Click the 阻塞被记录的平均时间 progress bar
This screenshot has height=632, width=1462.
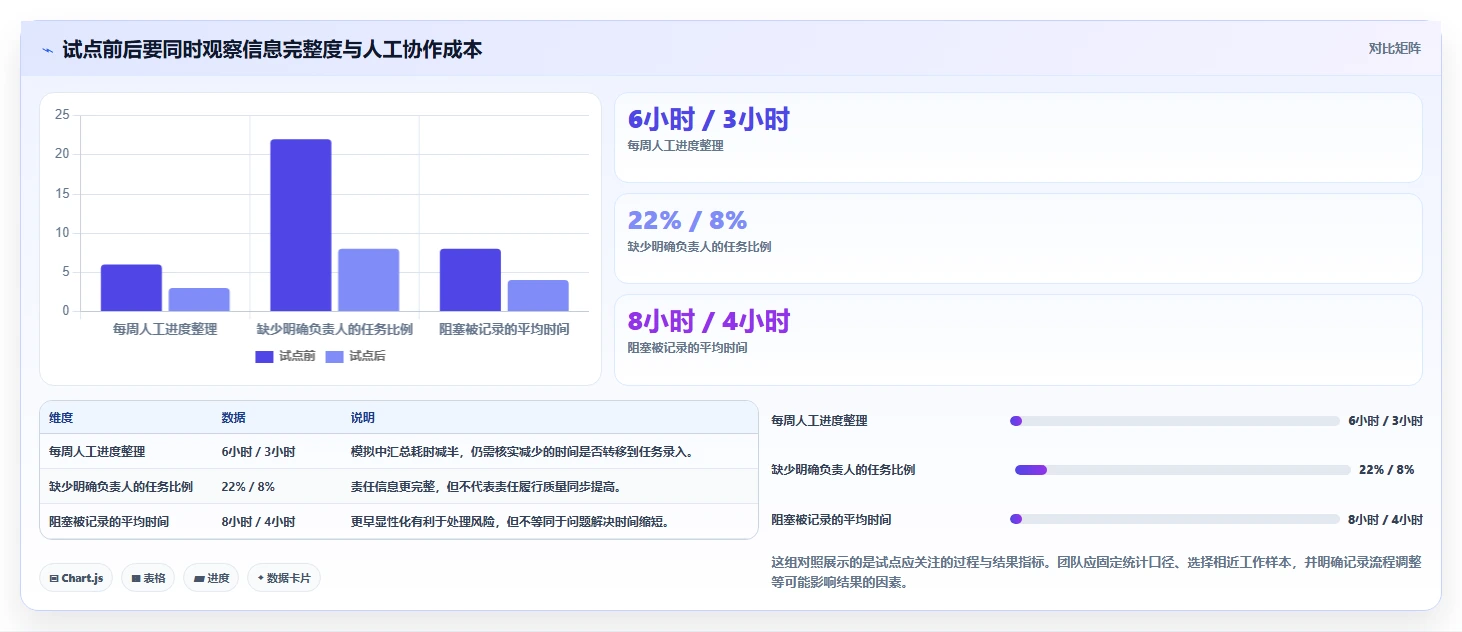click(x=1175, y=519)
